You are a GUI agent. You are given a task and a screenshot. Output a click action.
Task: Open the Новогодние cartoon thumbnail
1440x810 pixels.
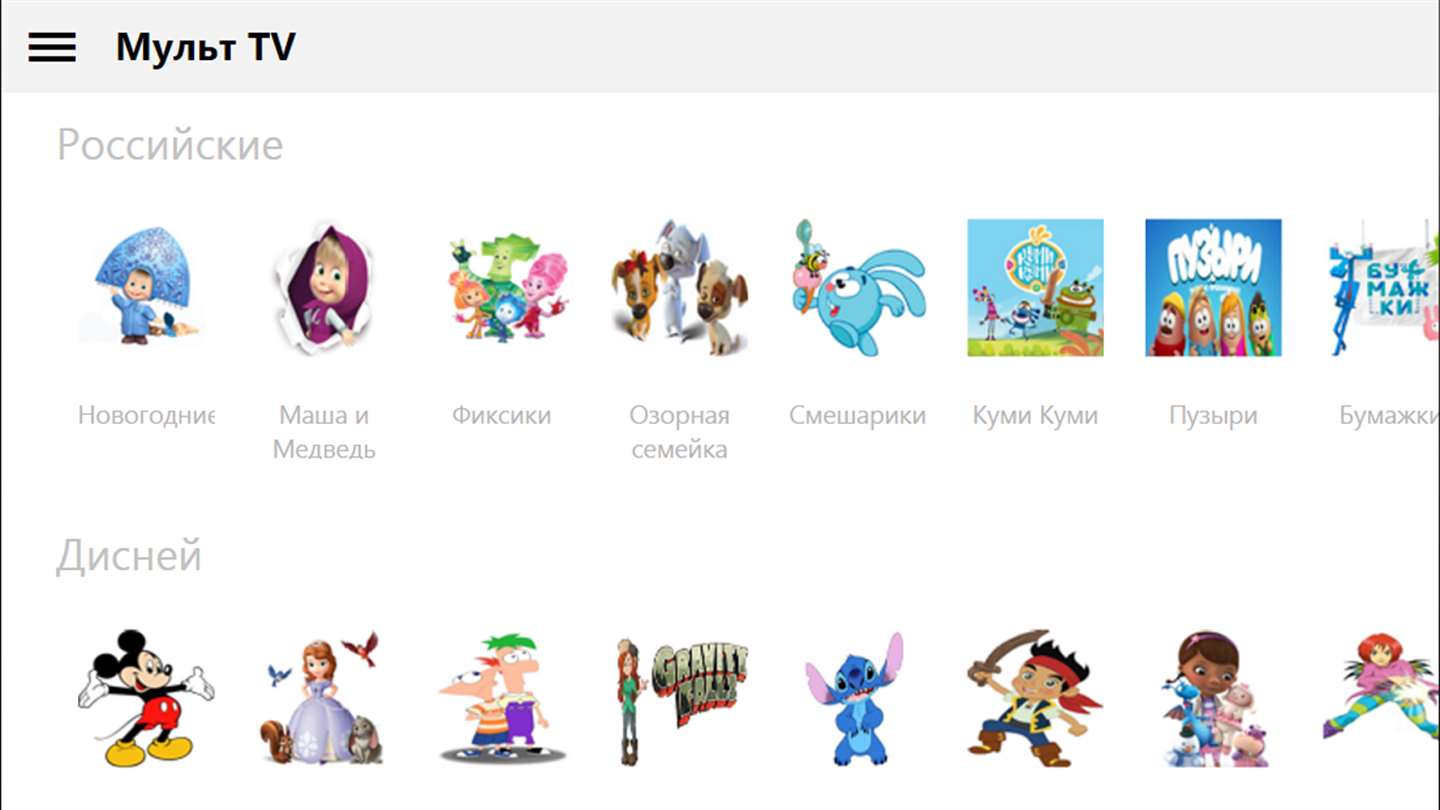[x=146, y=288]
